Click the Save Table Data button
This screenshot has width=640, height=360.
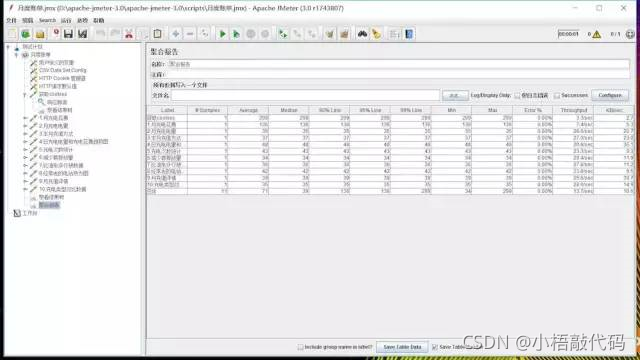point(402,347)
